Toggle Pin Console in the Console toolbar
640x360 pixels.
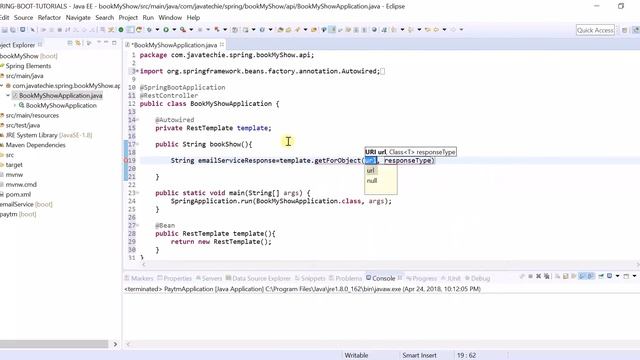601,276
